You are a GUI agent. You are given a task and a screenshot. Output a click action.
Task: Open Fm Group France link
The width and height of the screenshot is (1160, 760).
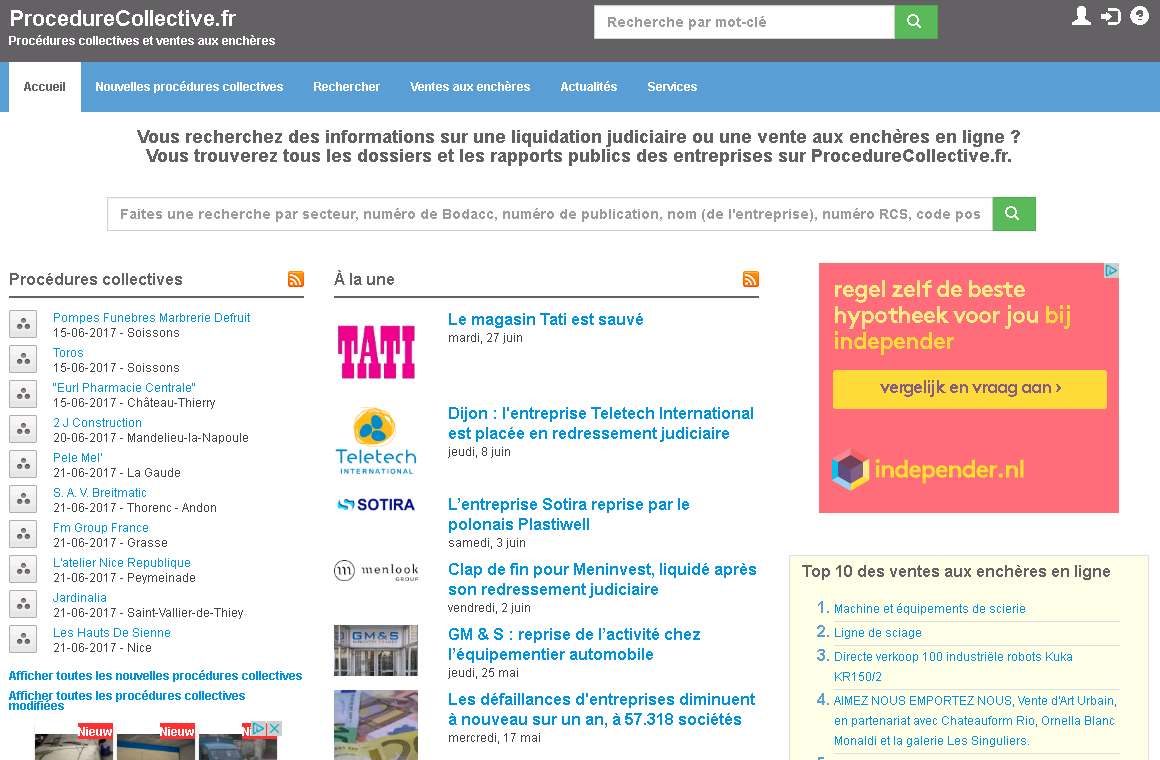(x=101, y=528)
